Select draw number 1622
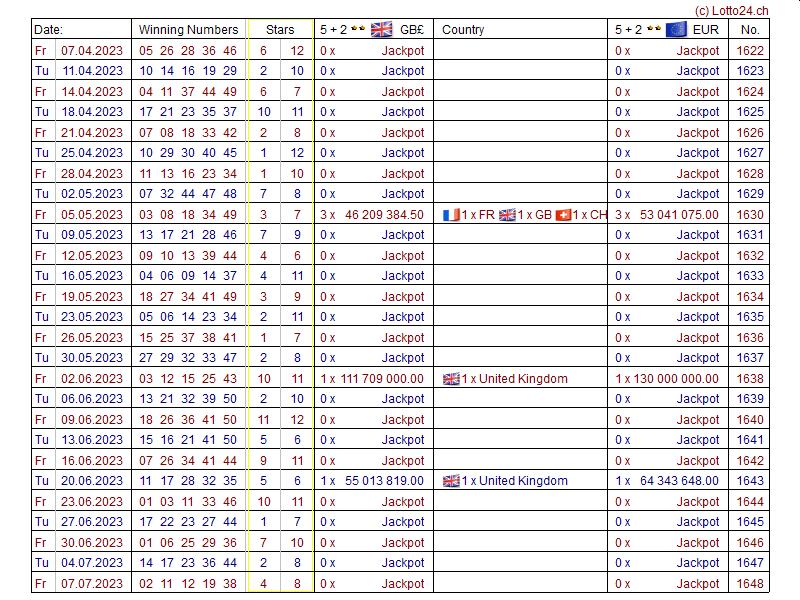This screenshot has width=800, height=600. (x=750, y=51)
